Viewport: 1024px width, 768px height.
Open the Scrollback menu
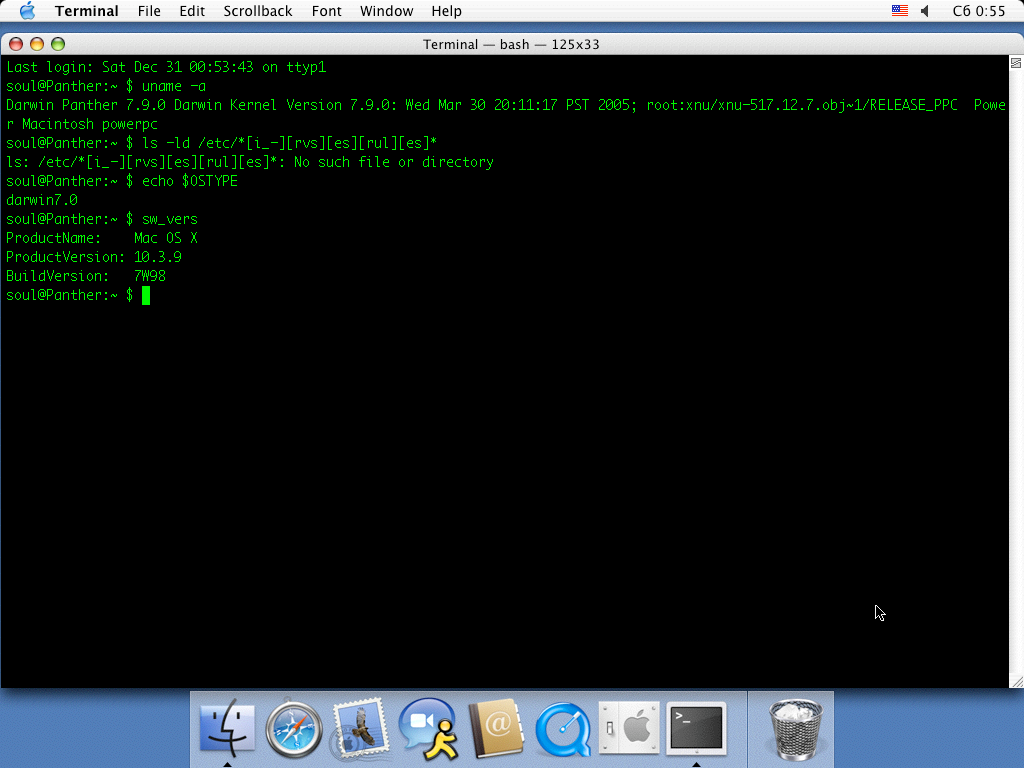[x=257, y=11]
